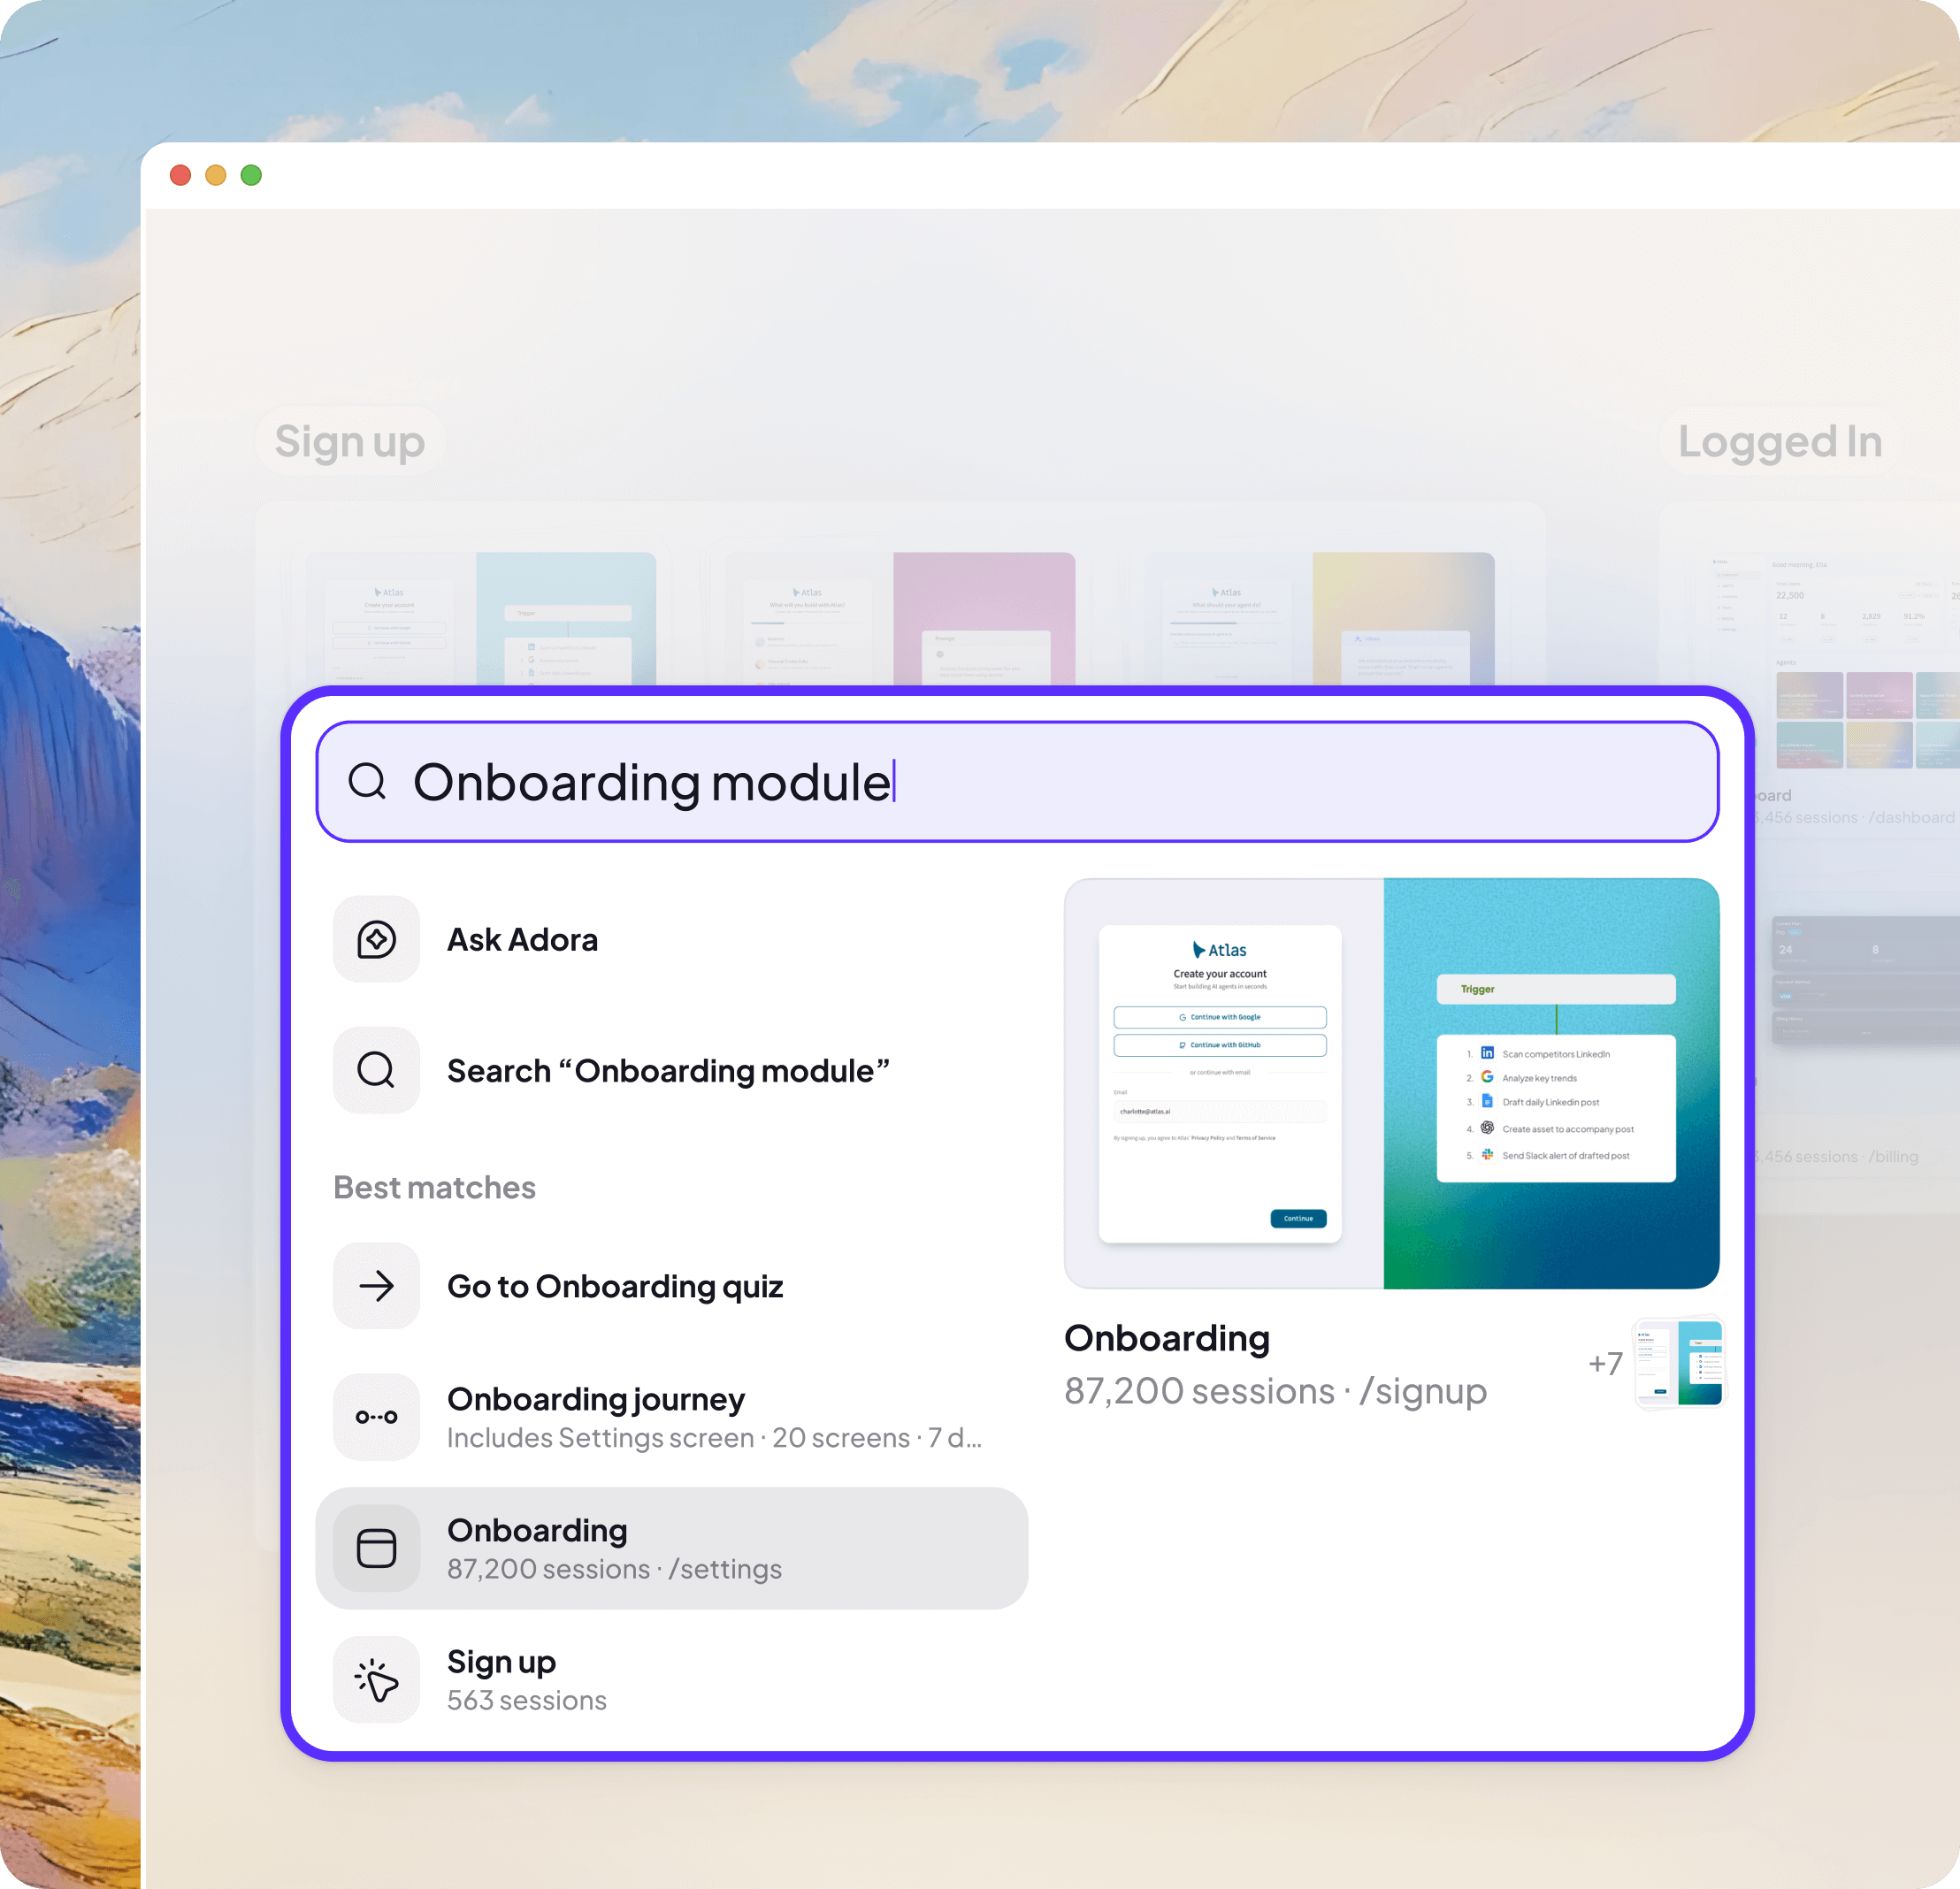Click the Sign up section label
Viewport: 1960px width, 1889px height.
tap(349, 441)
